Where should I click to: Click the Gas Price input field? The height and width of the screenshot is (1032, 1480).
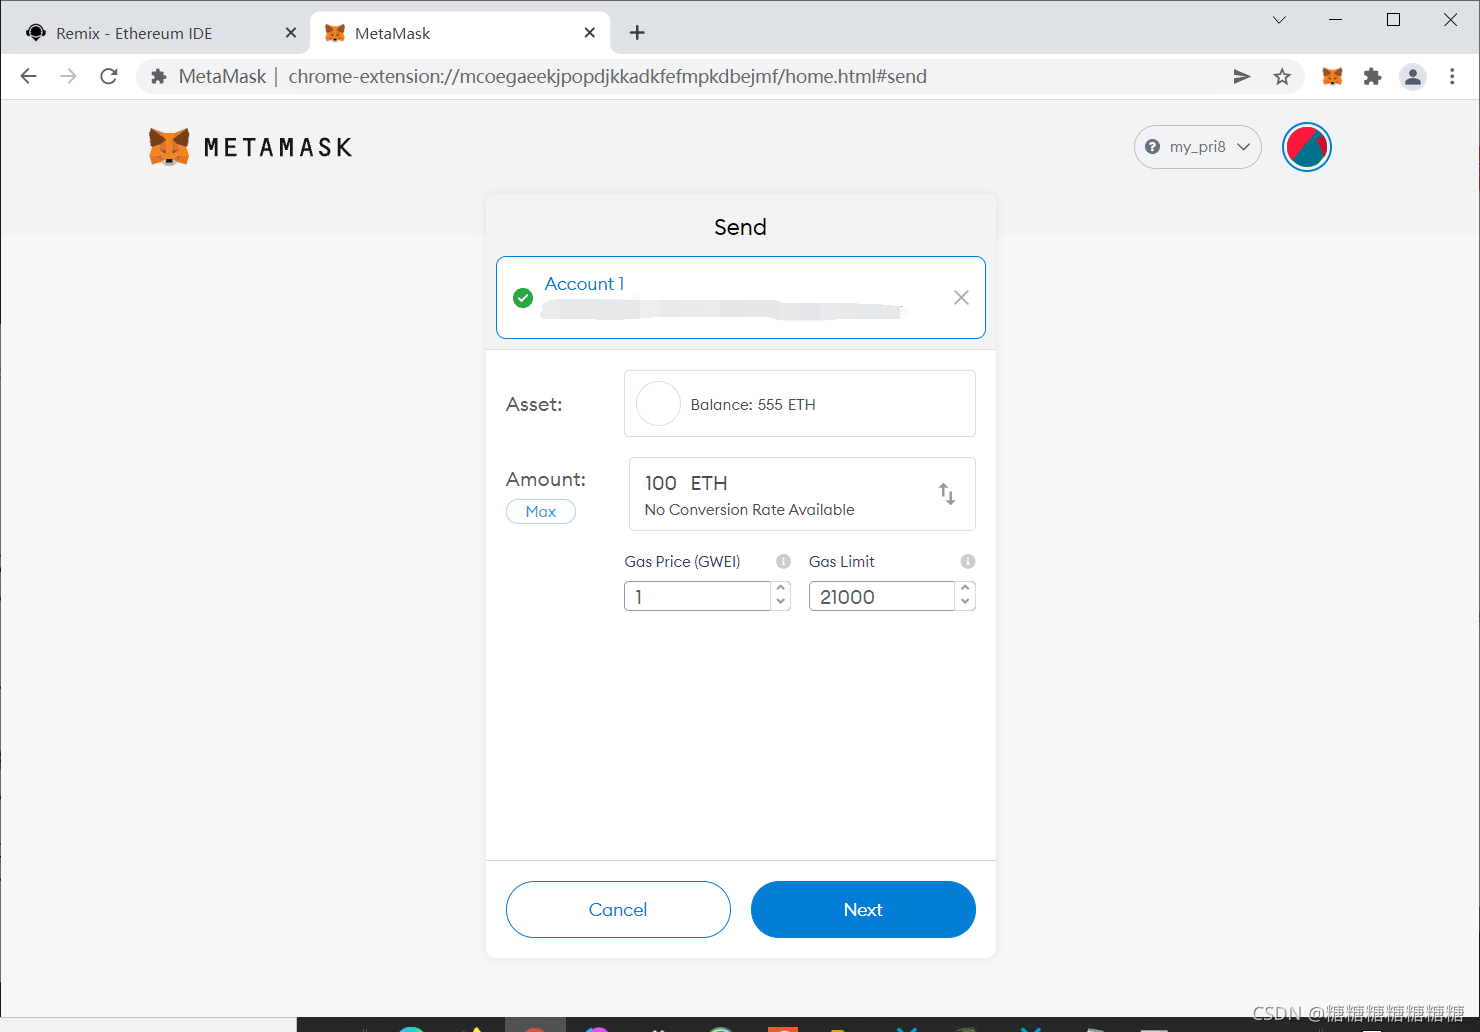point(698,596)
